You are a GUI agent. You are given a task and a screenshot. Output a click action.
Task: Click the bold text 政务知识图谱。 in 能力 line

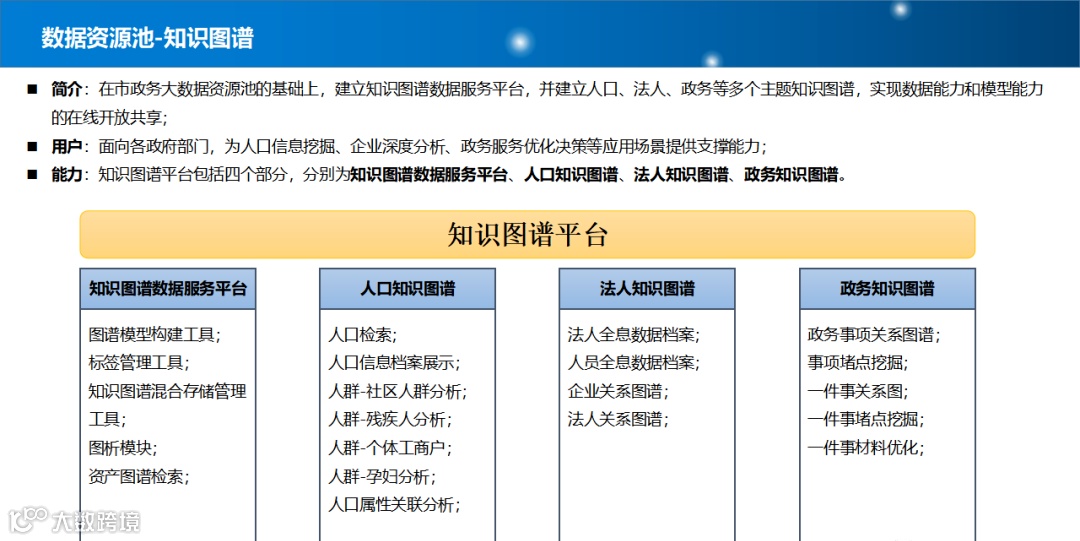[x=796, y=175]
